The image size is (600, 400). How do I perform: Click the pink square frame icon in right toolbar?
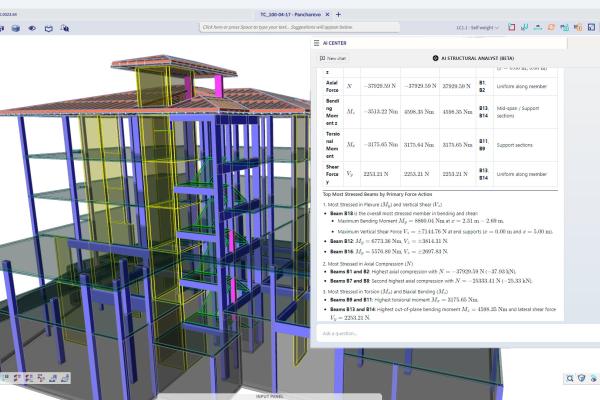coord(512,27)
